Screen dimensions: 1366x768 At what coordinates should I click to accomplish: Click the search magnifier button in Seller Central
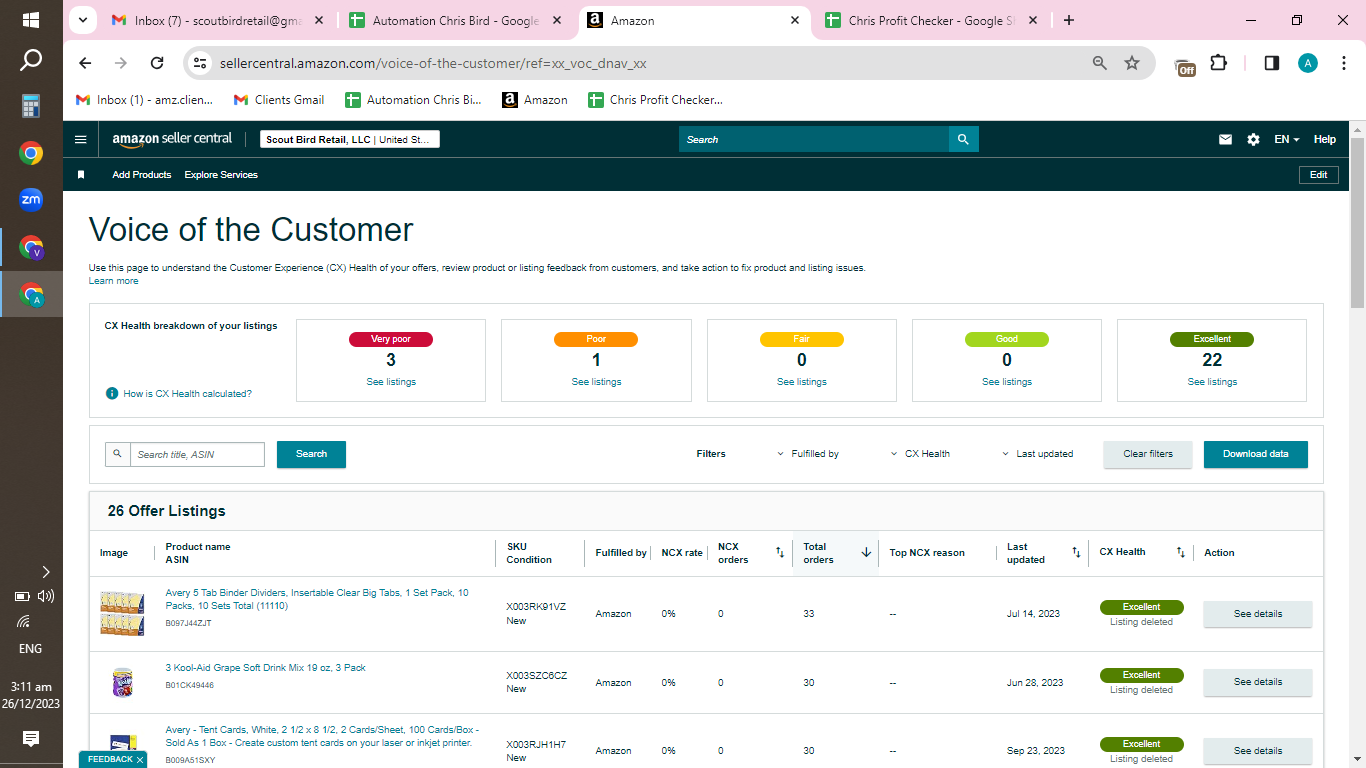pos(963,140)
